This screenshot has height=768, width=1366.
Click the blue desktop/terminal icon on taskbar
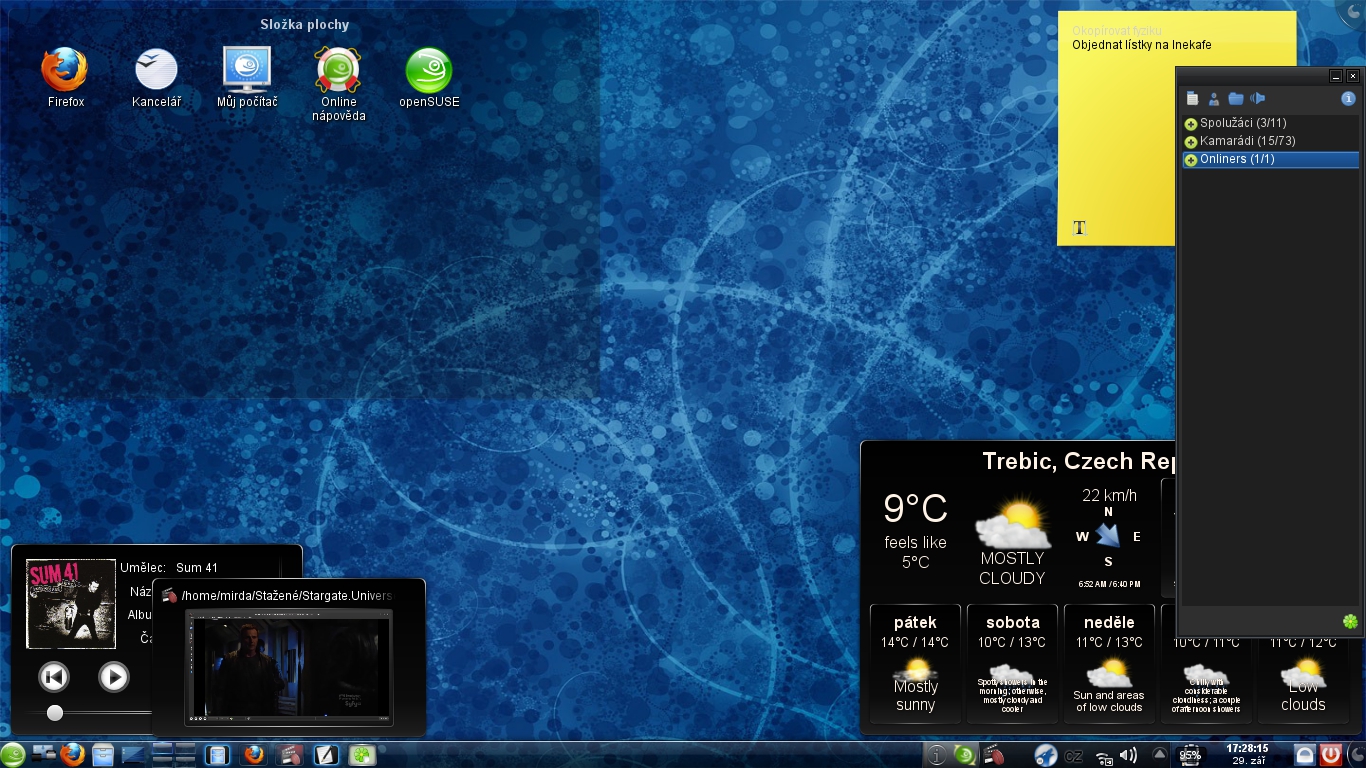[x=133, y=754]
